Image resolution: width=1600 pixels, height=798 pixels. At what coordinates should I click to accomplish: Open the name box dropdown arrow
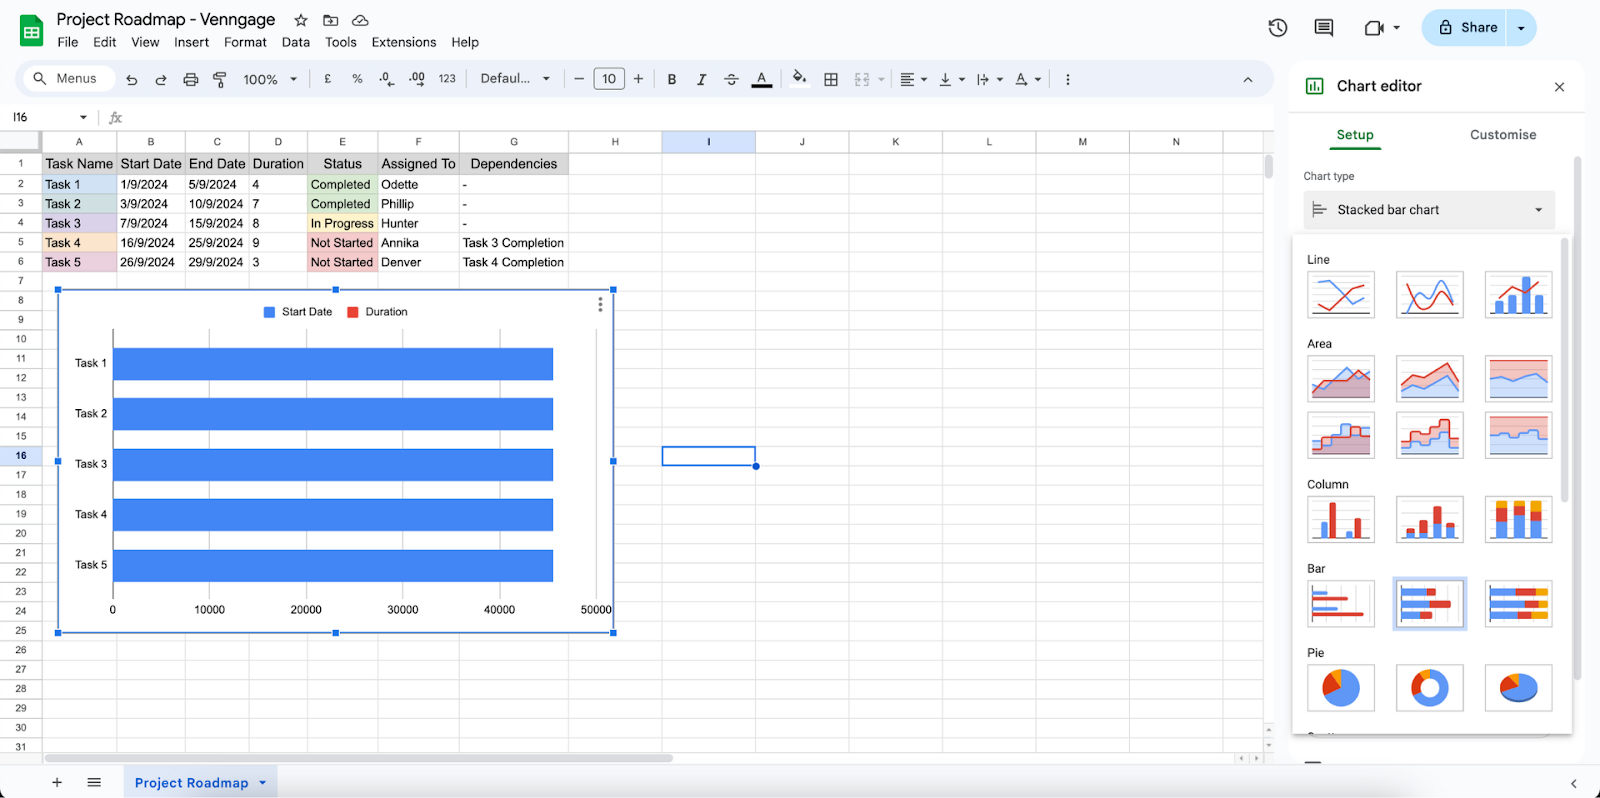83,117
